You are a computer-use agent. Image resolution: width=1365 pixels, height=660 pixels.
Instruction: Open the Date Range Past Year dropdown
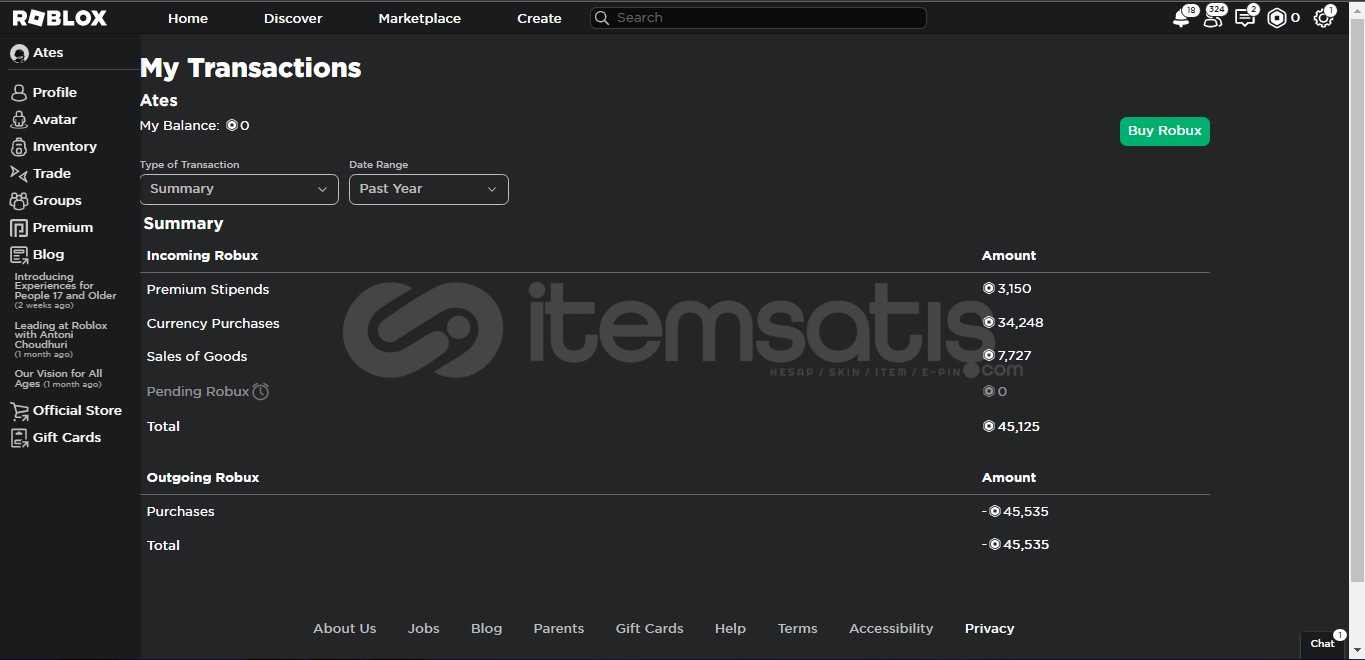pyautogui.click(x=429, y=189)
